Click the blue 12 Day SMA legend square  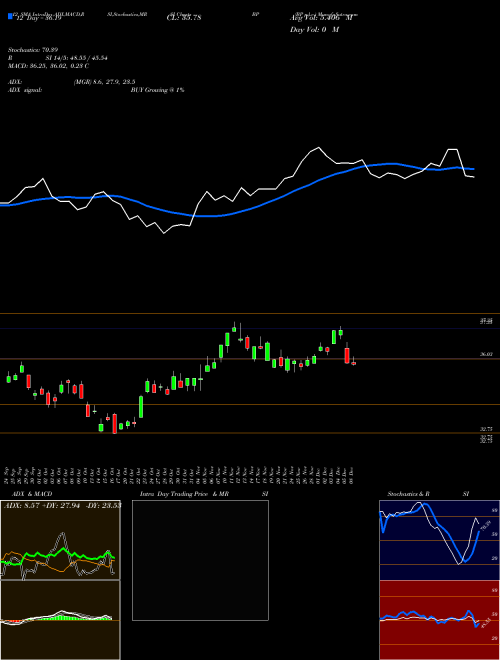point(10,17)
